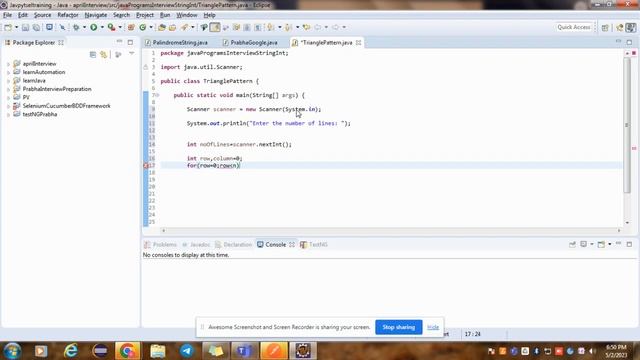Expand the aprilInterview project
The width and height of the screenshot is (640, 360).
point(8,64)
